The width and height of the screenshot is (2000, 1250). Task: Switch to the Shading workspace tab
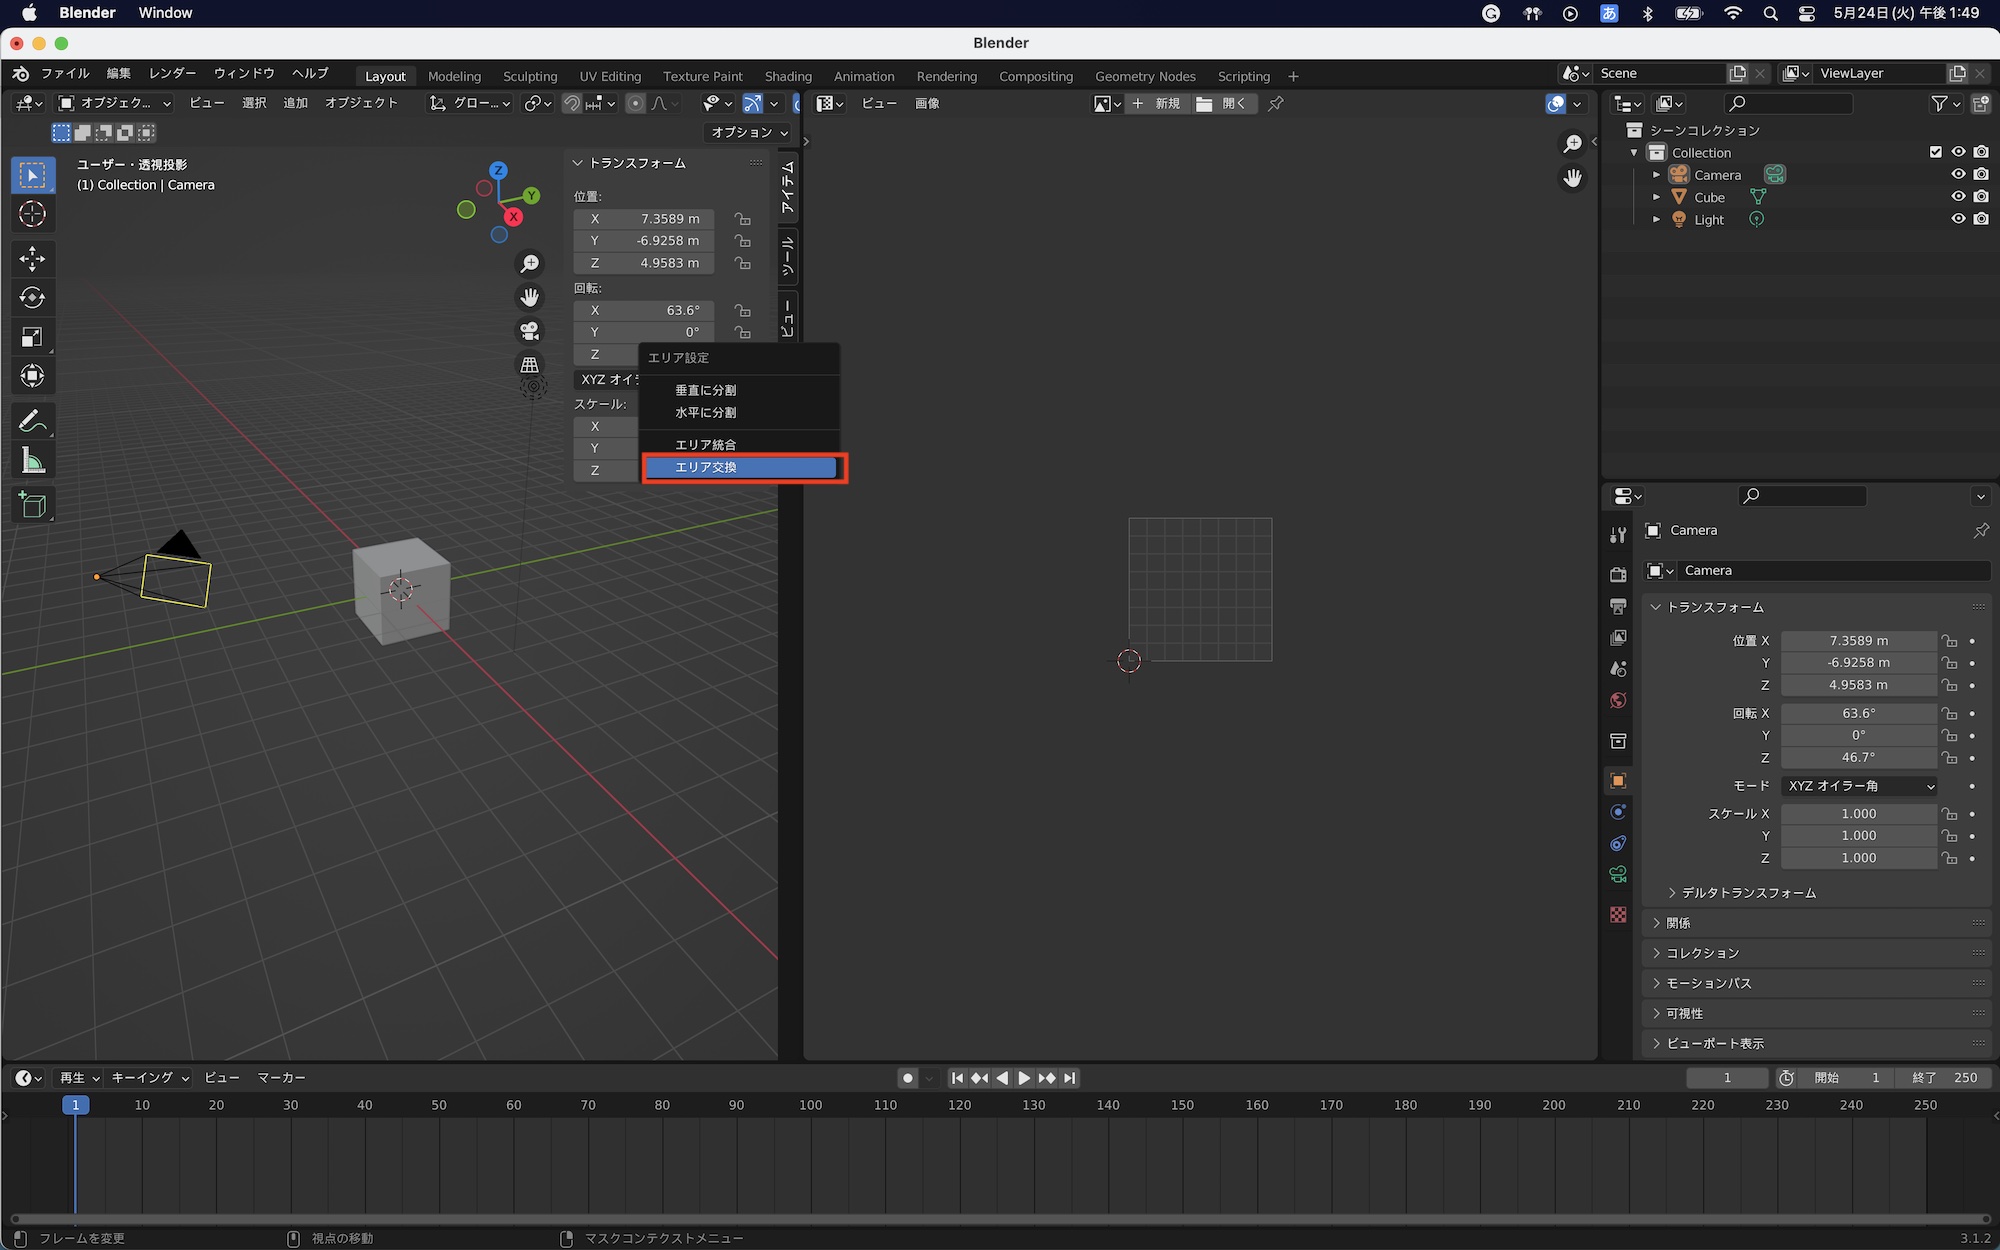(788, 76)
